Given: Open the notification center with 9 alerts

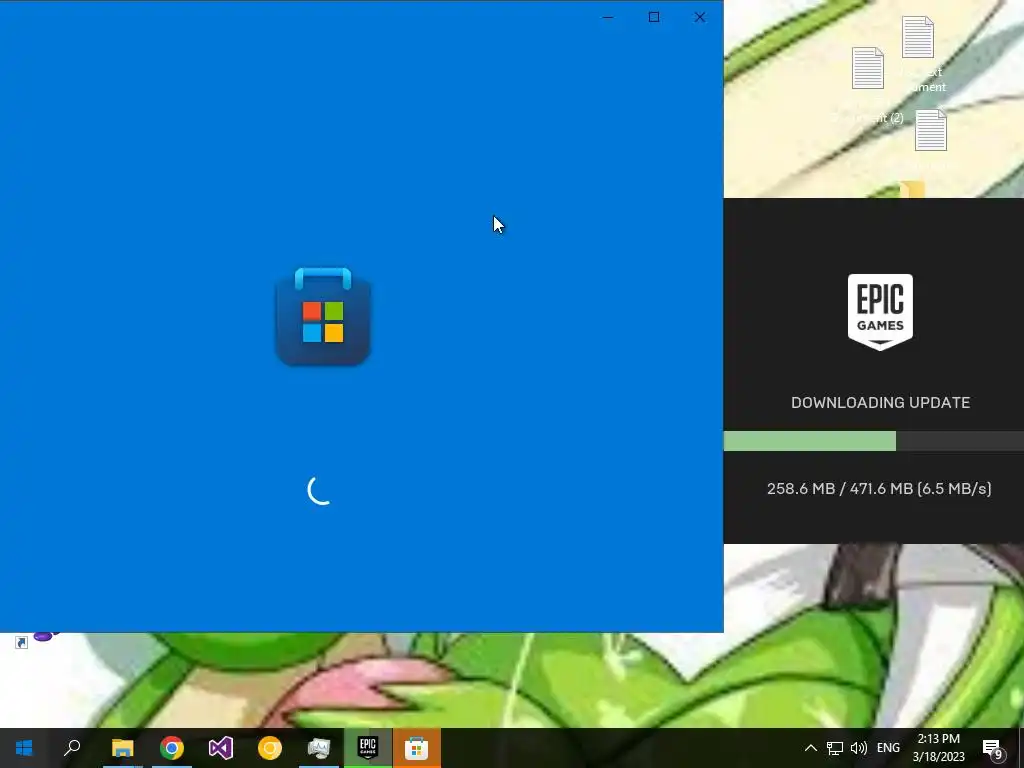Looking at the screenshot, I should pos(993,748).
